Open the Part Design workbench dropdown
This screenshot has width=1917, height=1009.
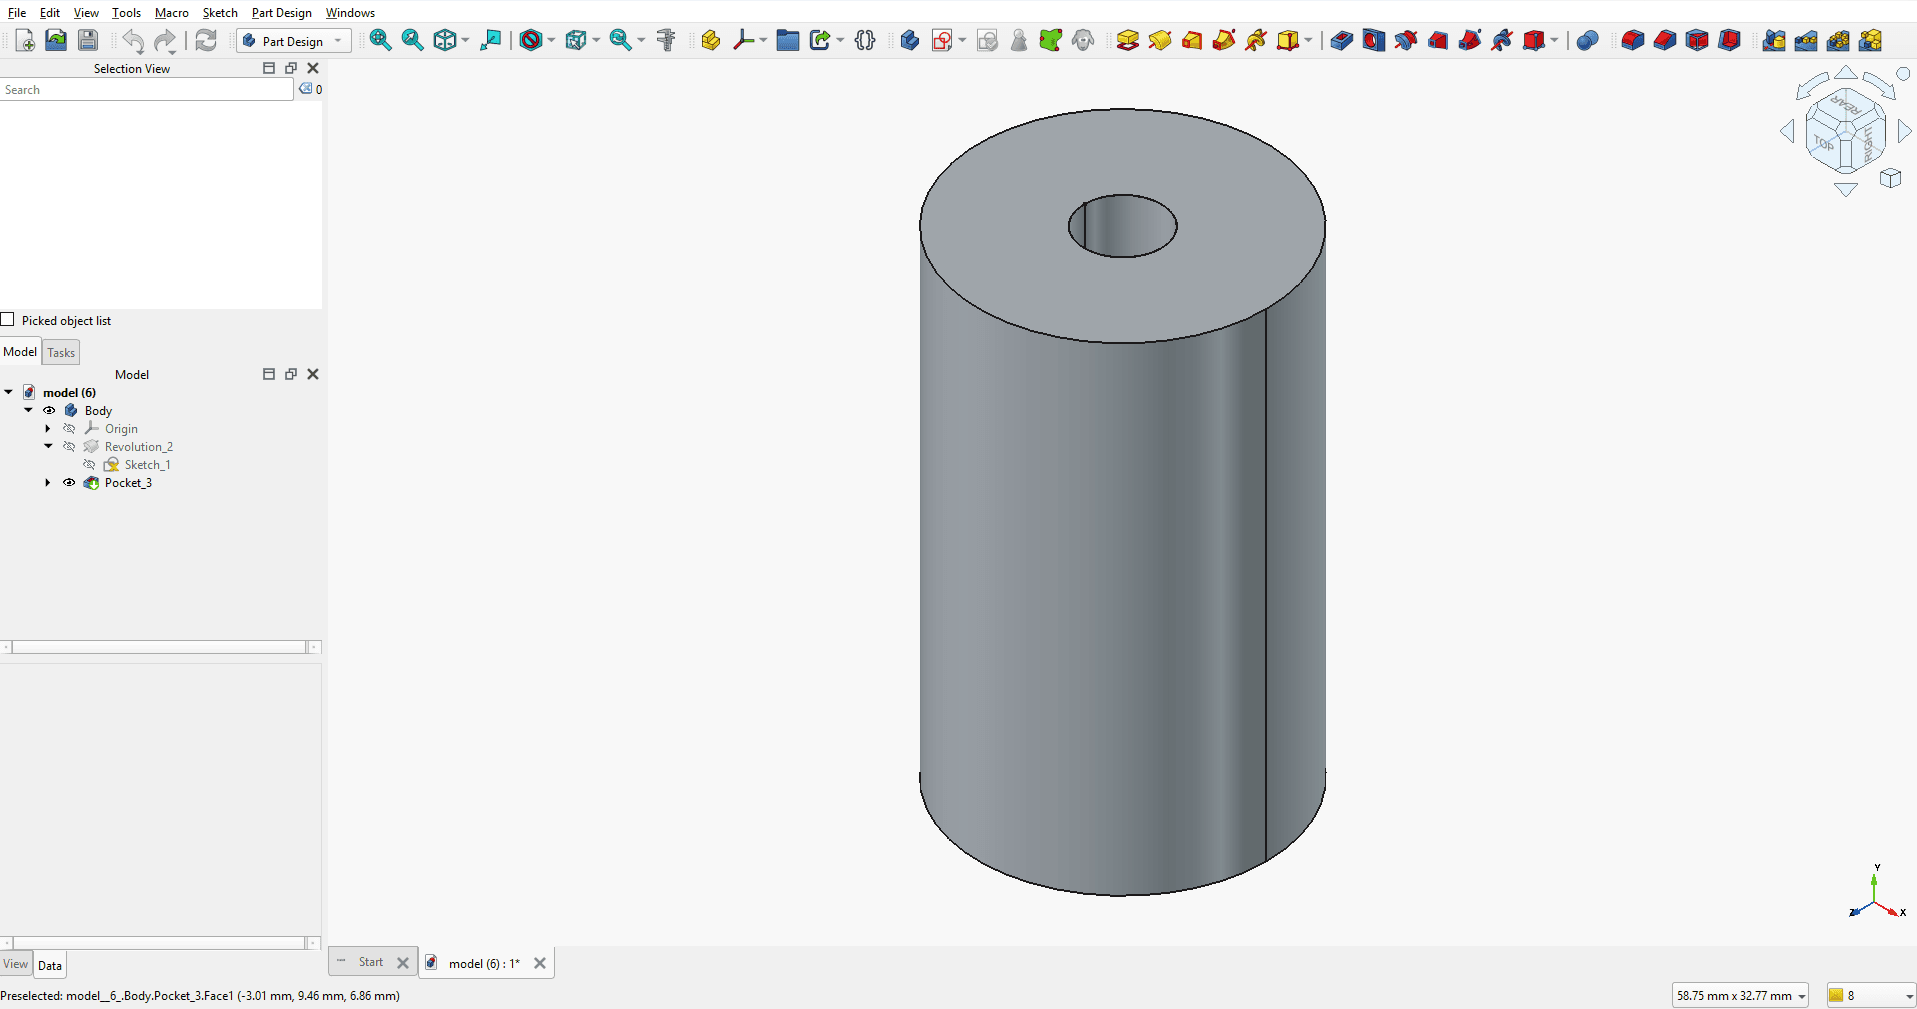point(294,40)
